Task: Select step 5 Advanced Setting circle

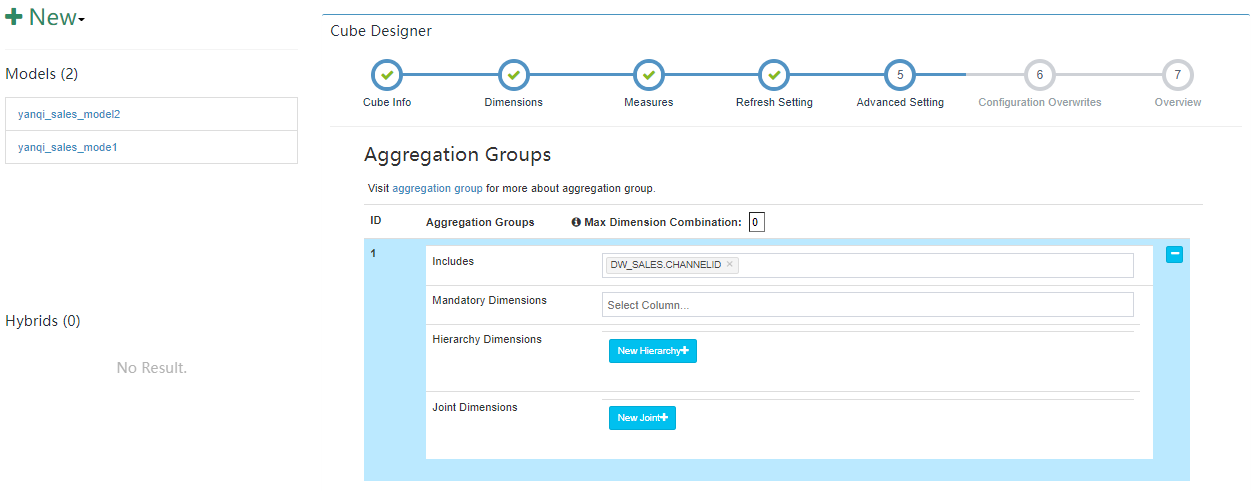Action: pyautogui.click(x=900, y=75)
